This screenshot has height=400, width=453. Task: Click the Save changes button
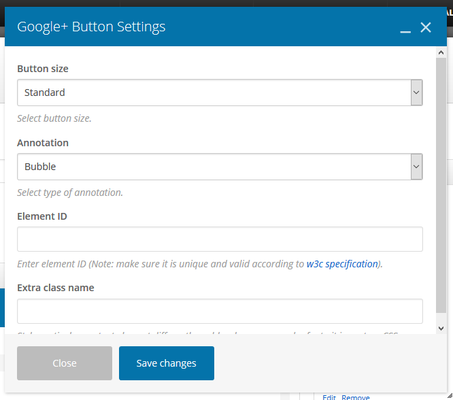(166, 363)
